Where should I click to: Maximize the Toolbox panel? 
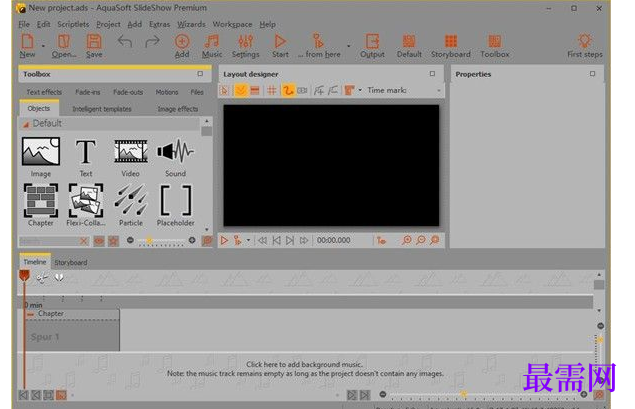(x=200, y=74)
